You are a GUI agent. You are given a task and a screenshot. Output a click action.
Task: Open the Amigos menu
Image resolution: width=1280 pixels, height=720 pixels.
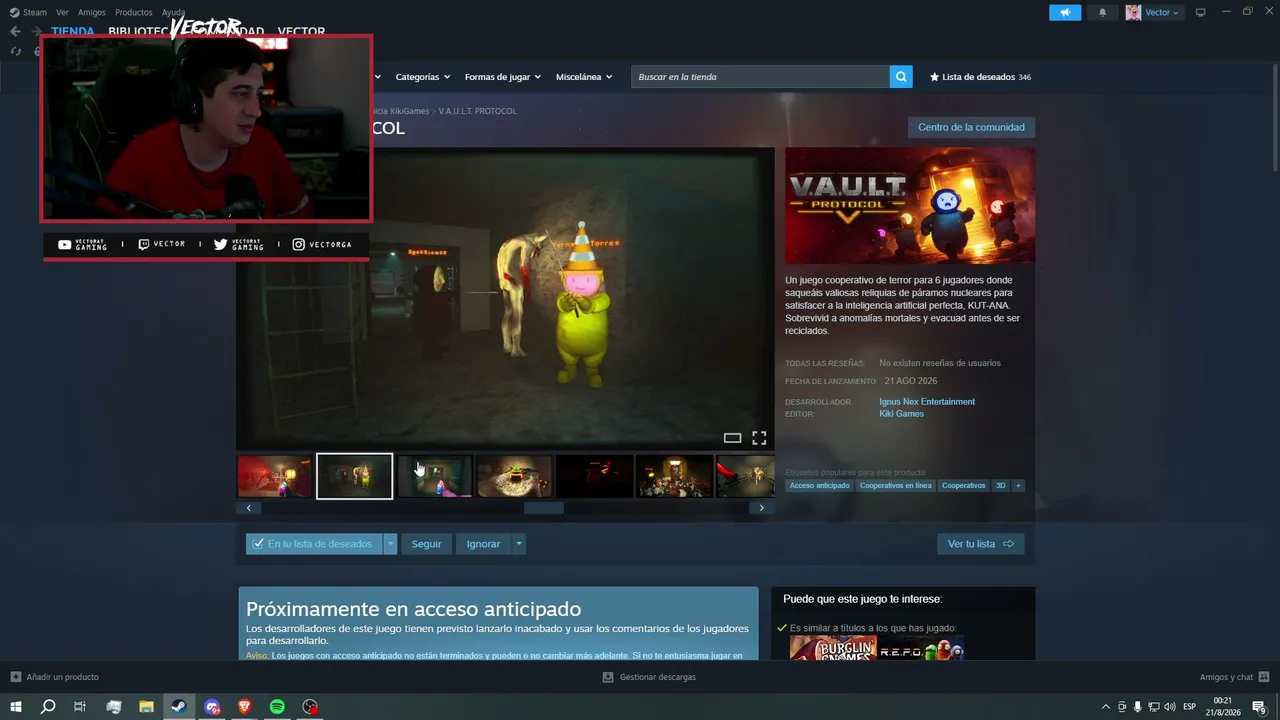click(x=92, y=12)
